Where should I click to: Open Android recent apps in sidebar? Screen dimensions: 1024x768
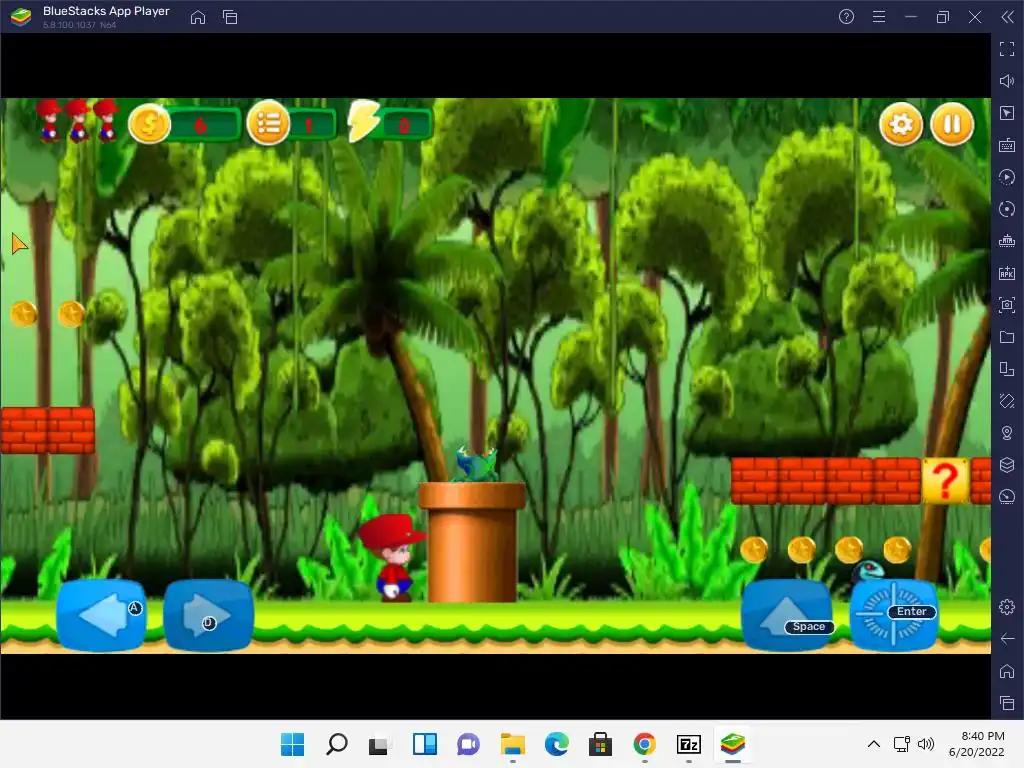pos(1007,703)
